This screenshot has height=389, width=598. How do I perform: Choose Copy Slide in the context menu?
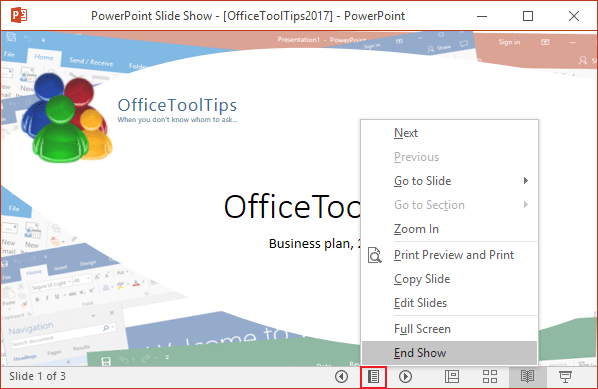449,279
